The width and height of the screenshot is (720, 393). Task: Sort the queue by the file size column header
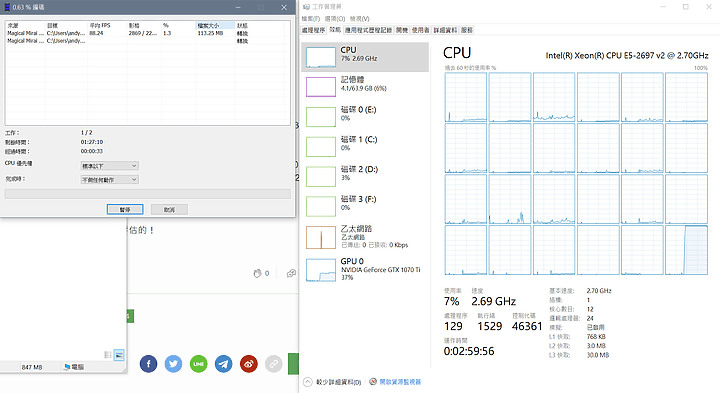coord(215,26)
